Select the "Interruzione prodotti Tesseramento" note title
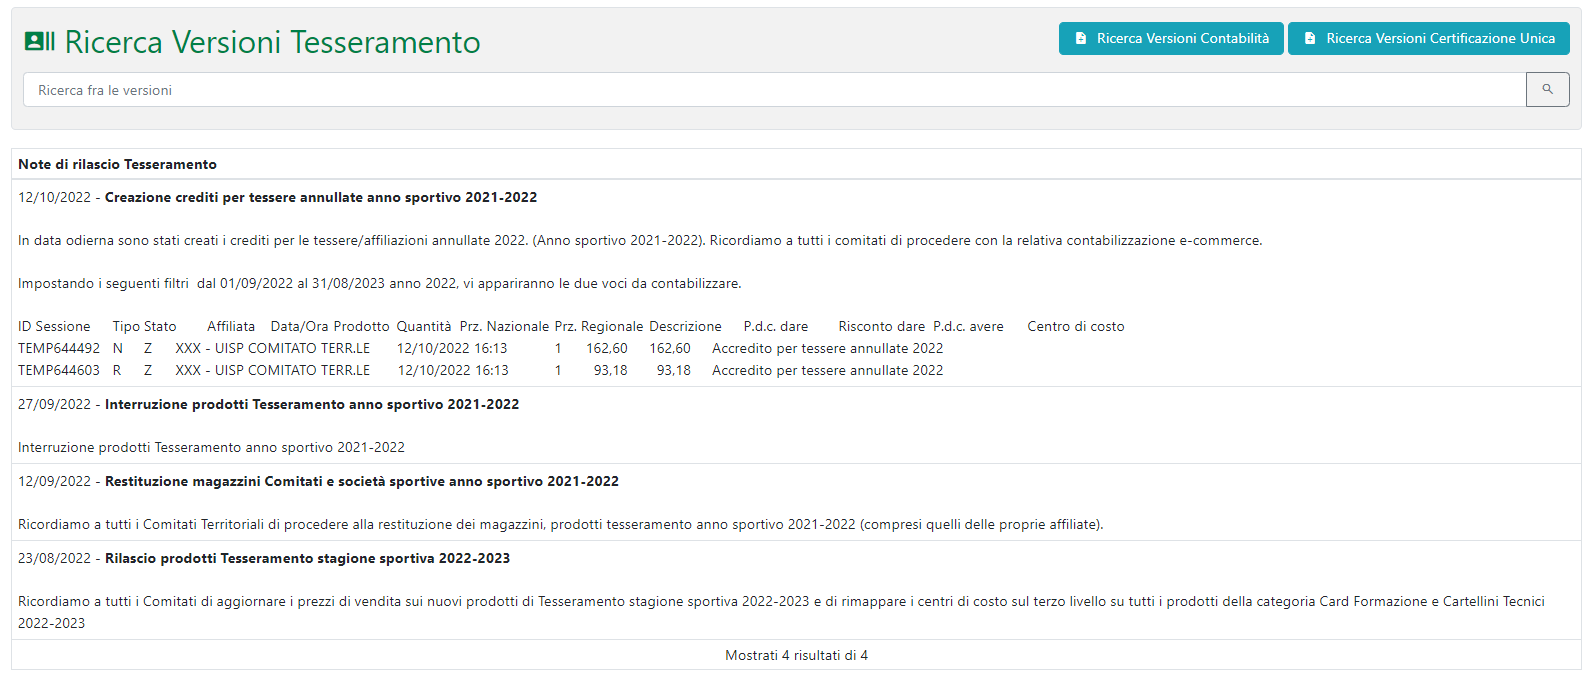 (311, 405)
